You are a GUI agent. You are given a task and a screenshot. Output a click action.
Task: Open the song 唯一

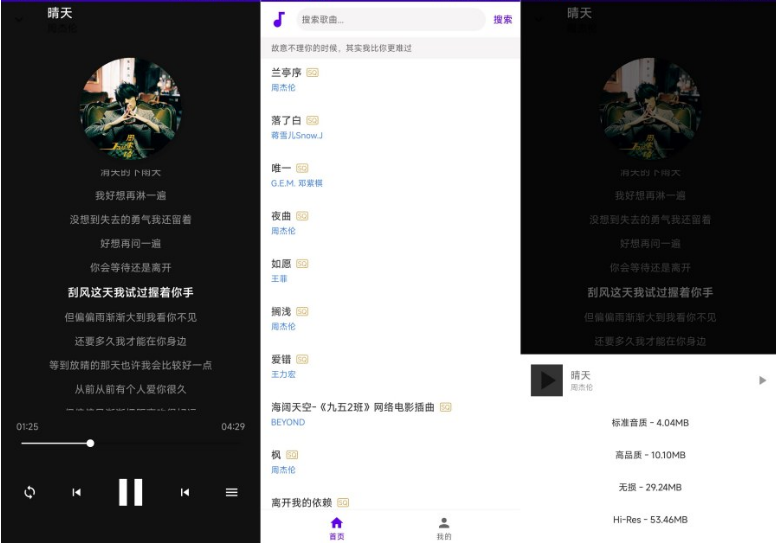(281, 168)
